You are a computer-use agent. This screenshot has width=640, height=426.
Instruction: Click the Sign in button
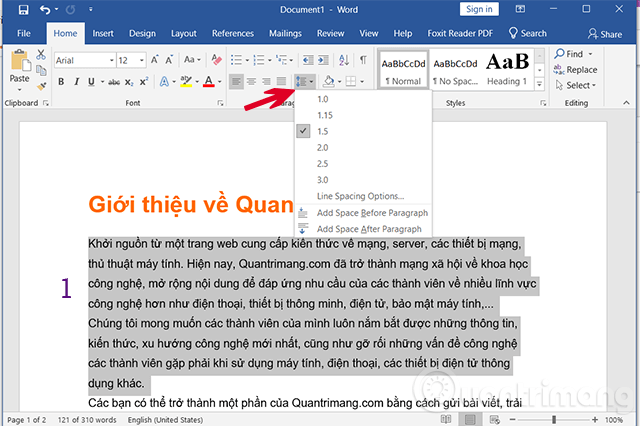[479, 9]
